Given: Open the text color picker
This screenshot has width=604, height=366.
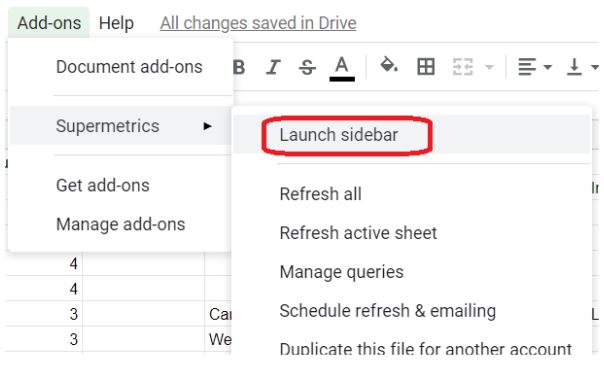Looking at the screenshot, I should point(342,68).
